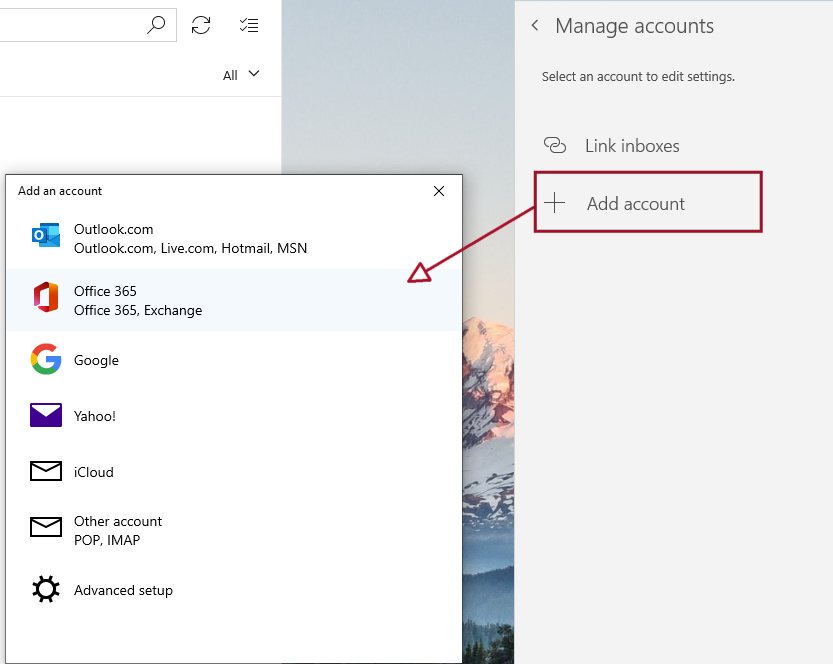Click the search magnifier icon

pos(156,24)
